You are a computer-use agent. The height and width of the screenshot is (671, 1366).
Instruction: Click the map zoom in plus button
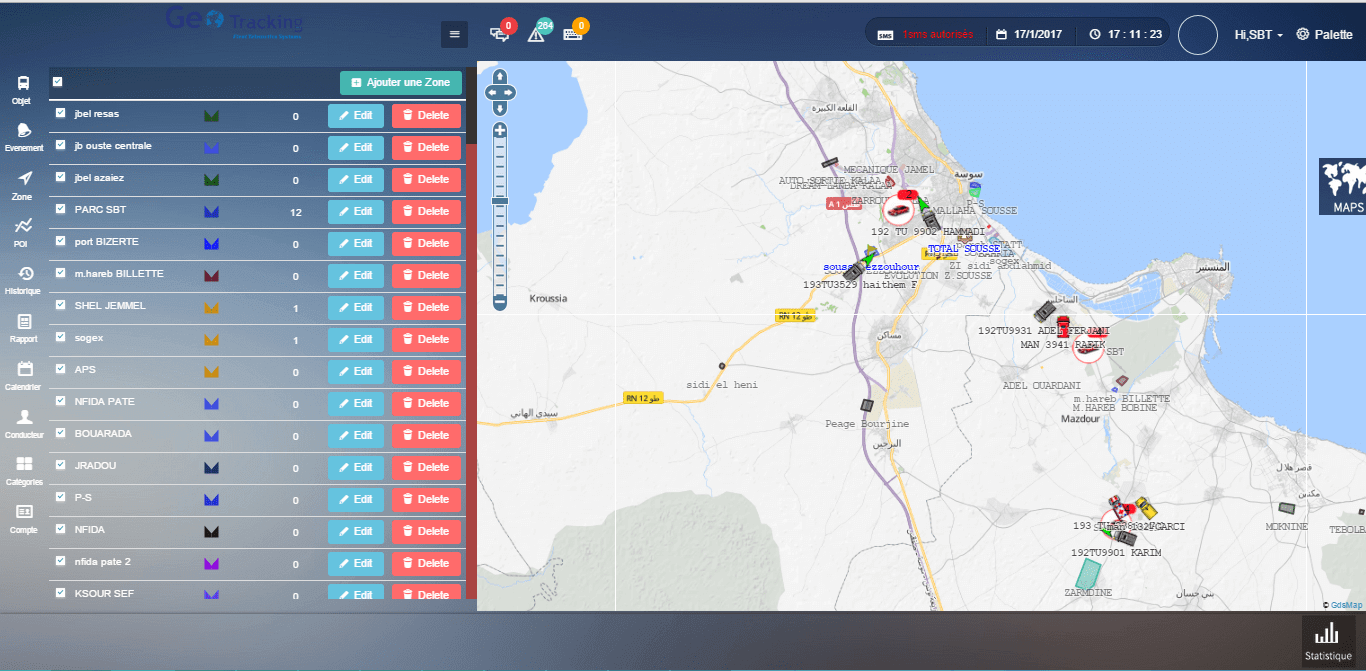[x=500, y=130]
